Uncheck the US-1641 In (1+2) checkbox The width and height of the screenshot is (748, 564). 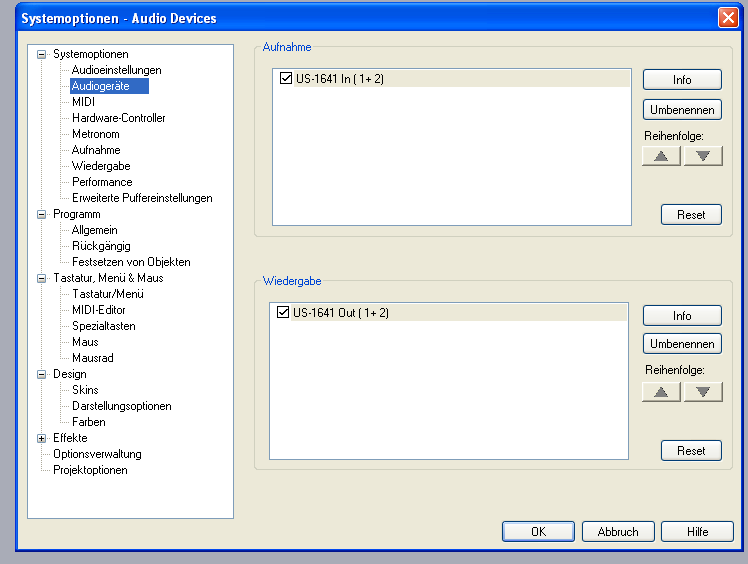[286, 78]
